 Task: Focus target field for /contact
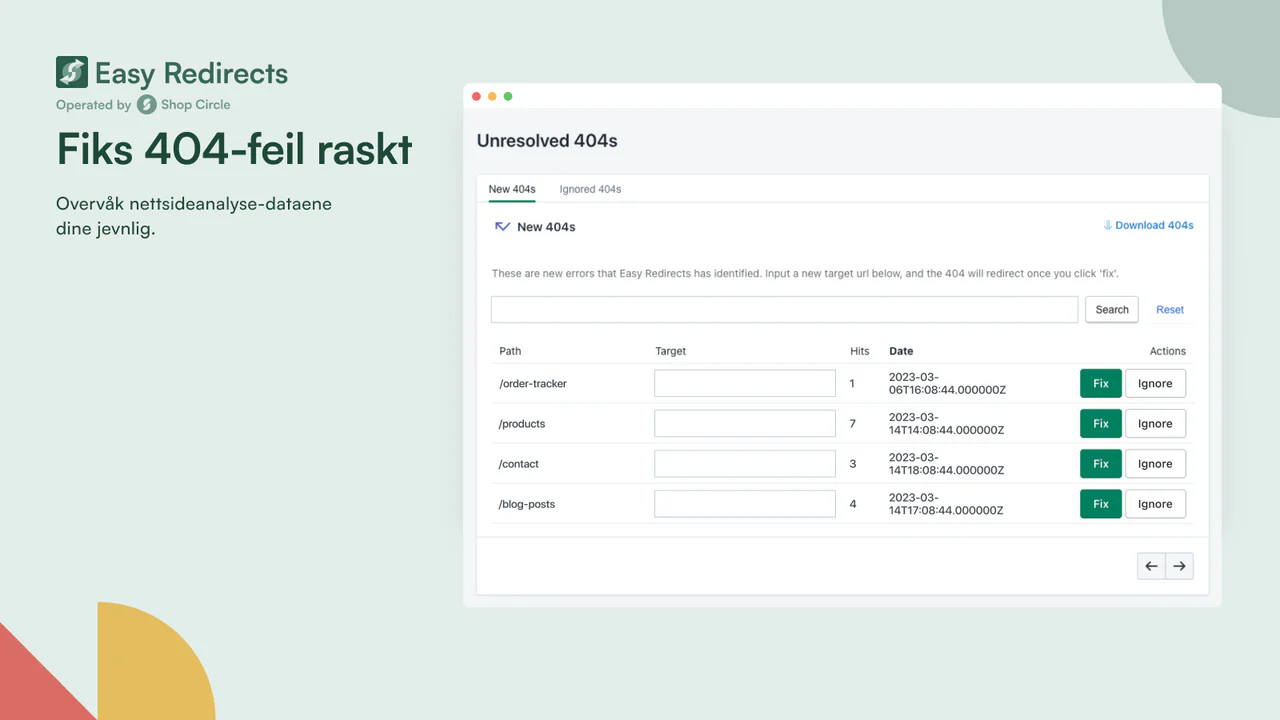coord(745,463)
